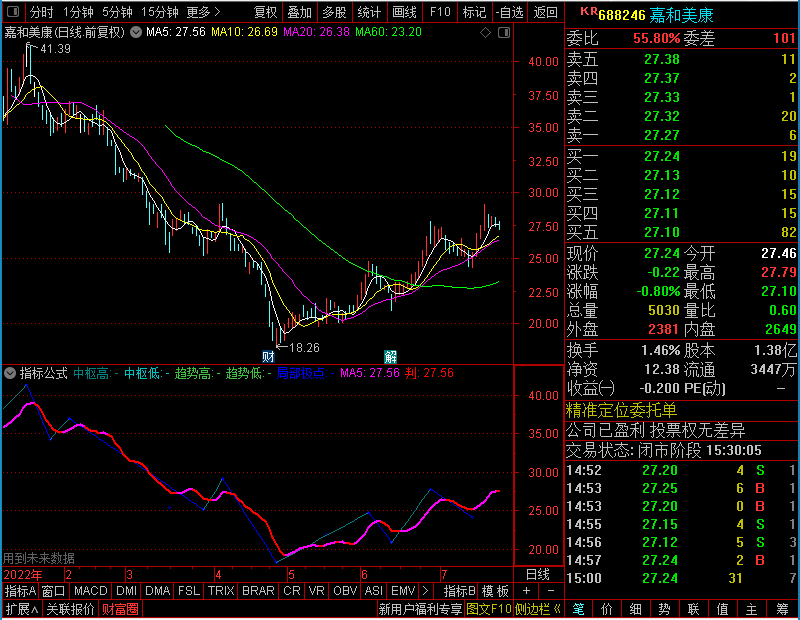Click the 精准定位委托单 link

[621, 410]
